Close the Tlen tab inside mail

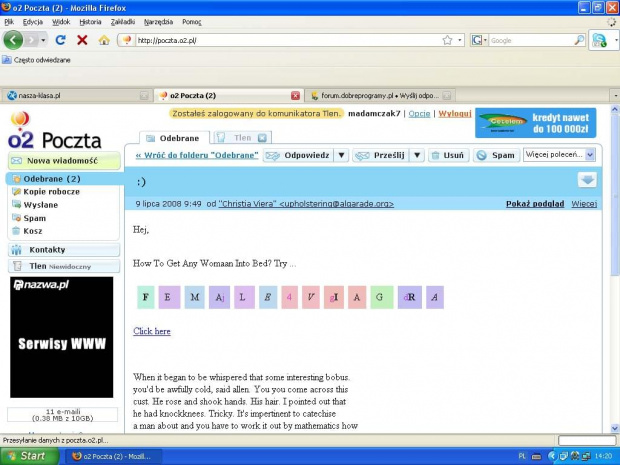pos(262,138)
